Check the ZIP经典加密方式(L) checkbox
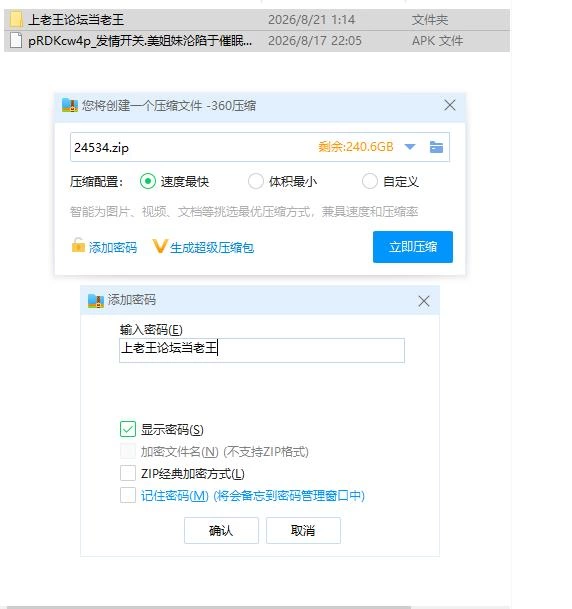Screen dimensions: 572x609 [x=128, y=473]
